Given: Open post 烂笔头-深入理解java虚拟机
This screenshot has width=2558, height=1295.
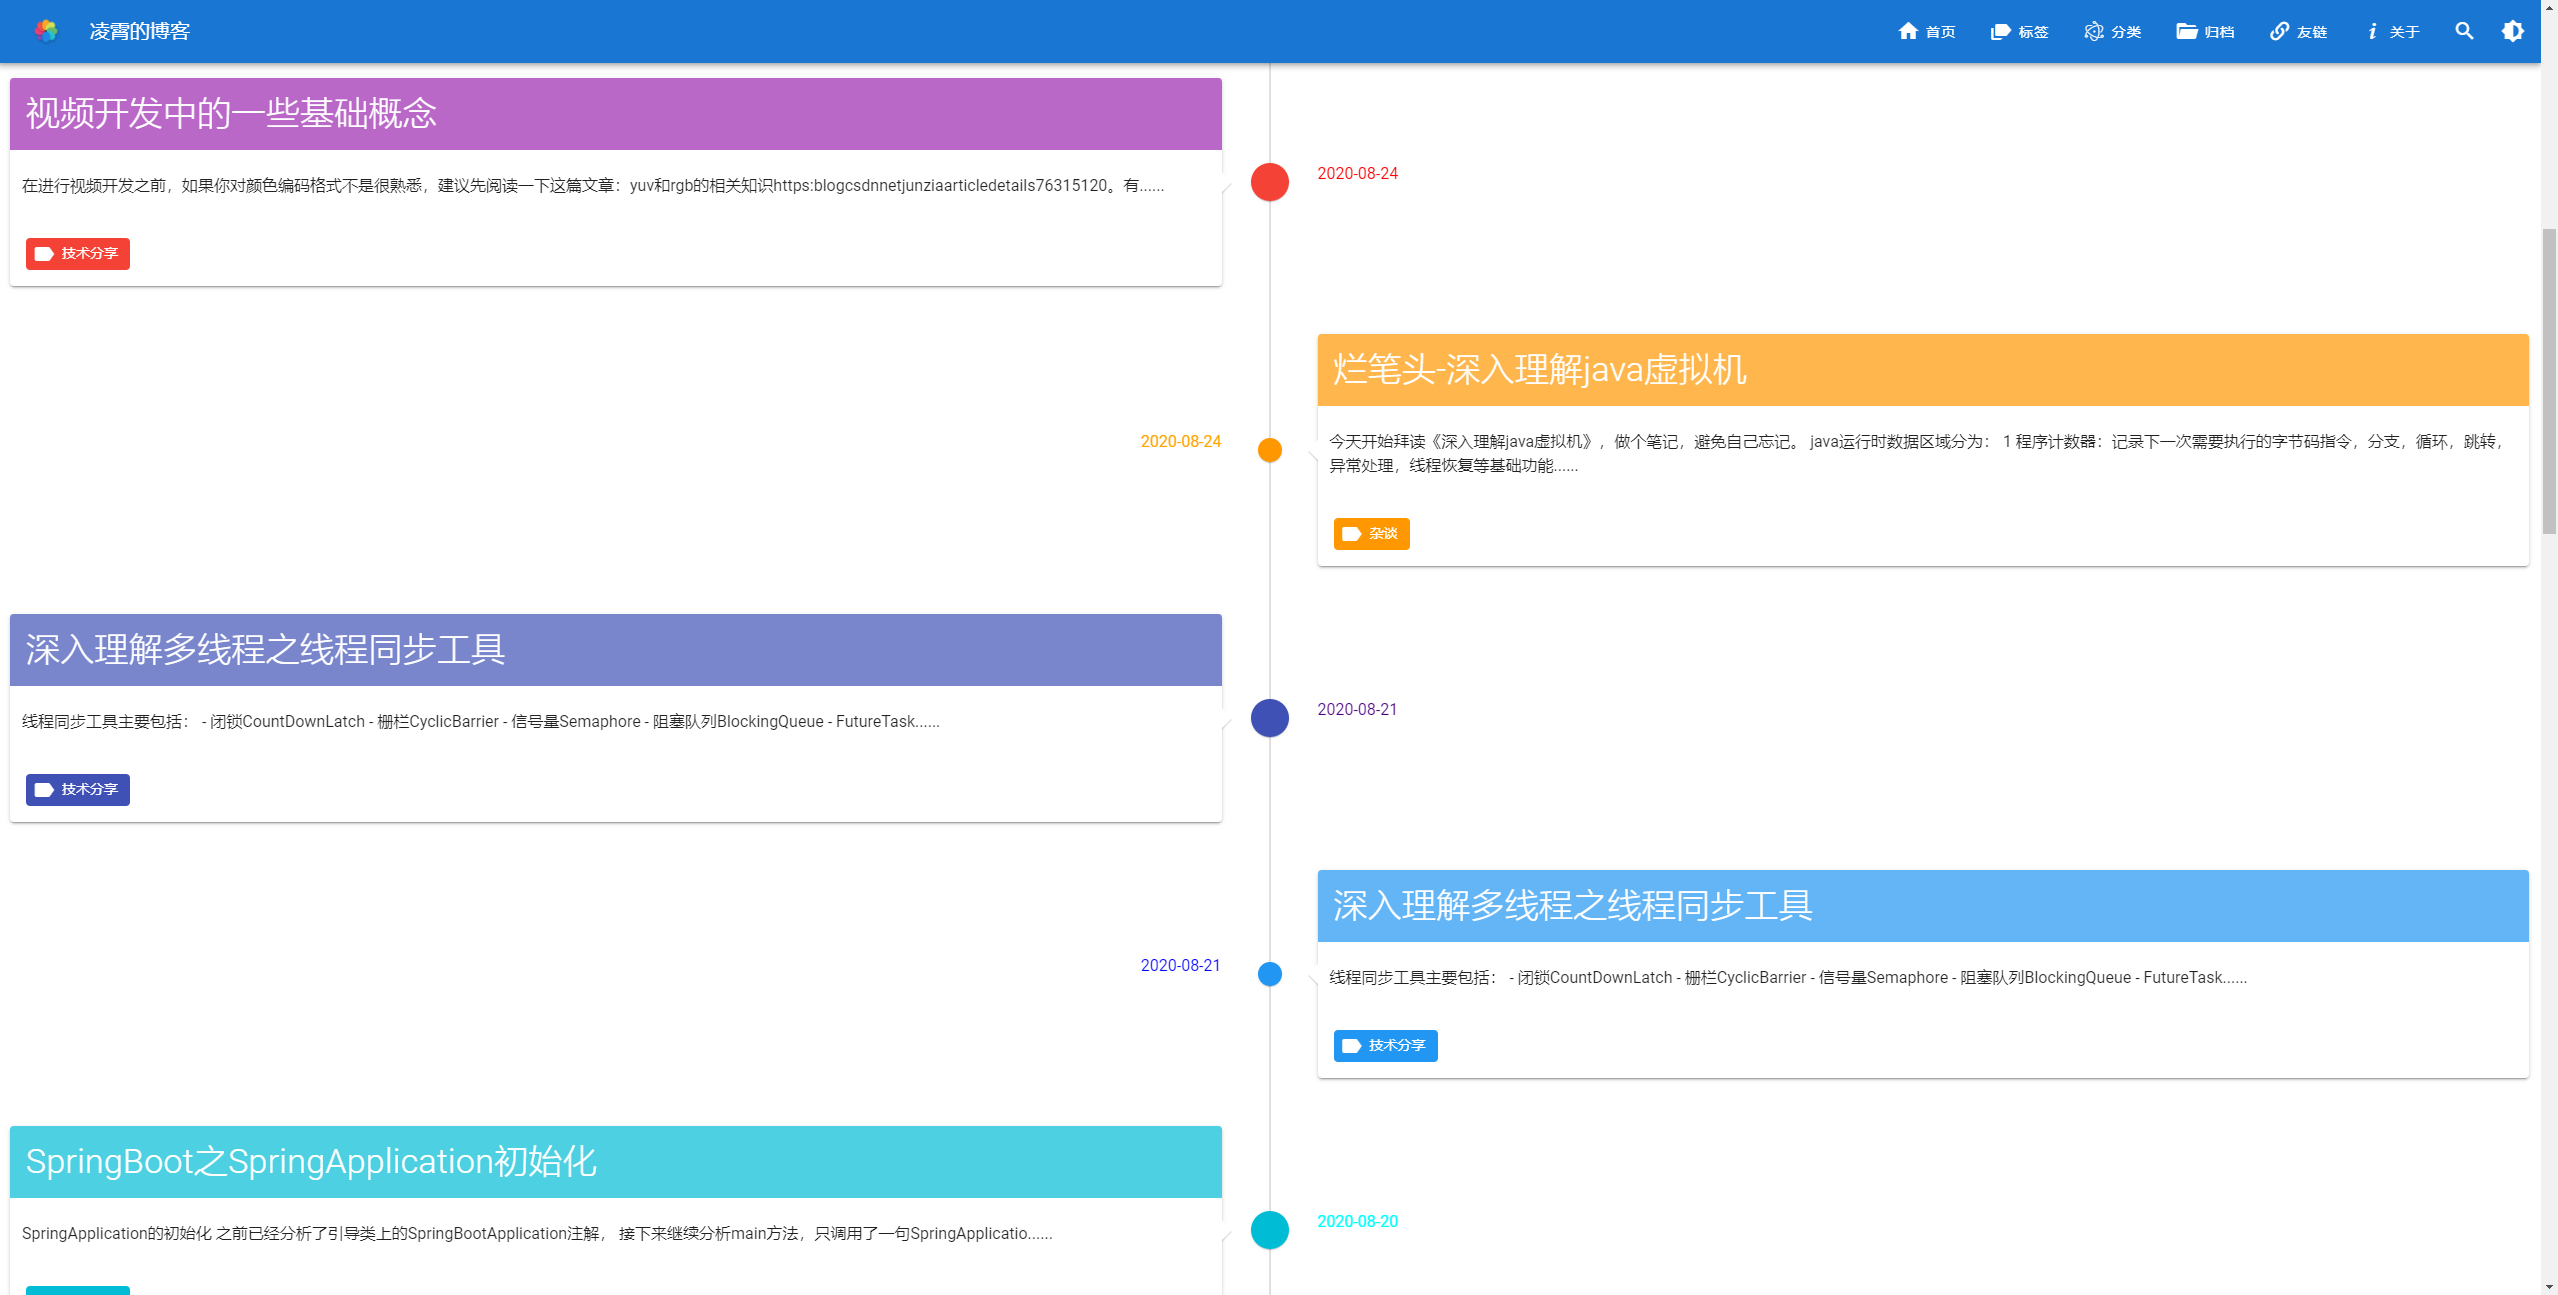Looking at the screenshot, I should [x=1539, y=370].
